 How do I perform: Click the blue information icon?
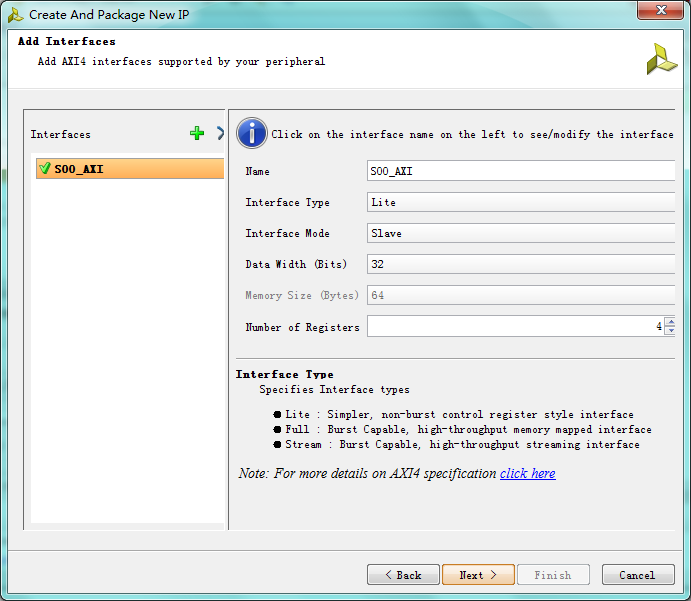coord(252,133)
